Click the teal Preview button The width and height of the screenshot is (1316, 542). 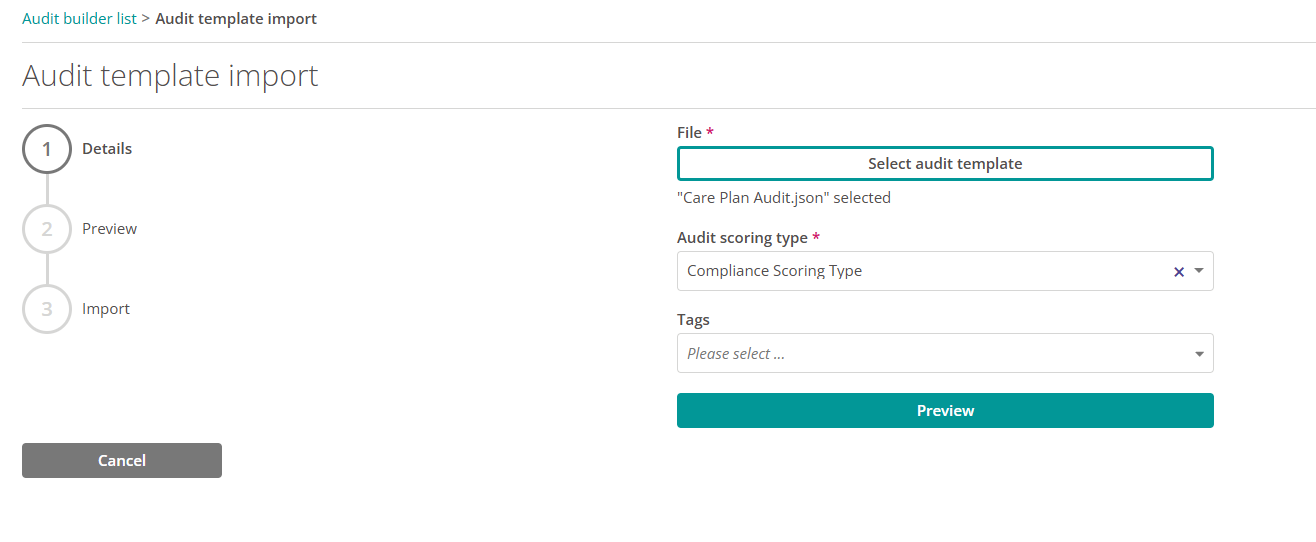(945, 410)
